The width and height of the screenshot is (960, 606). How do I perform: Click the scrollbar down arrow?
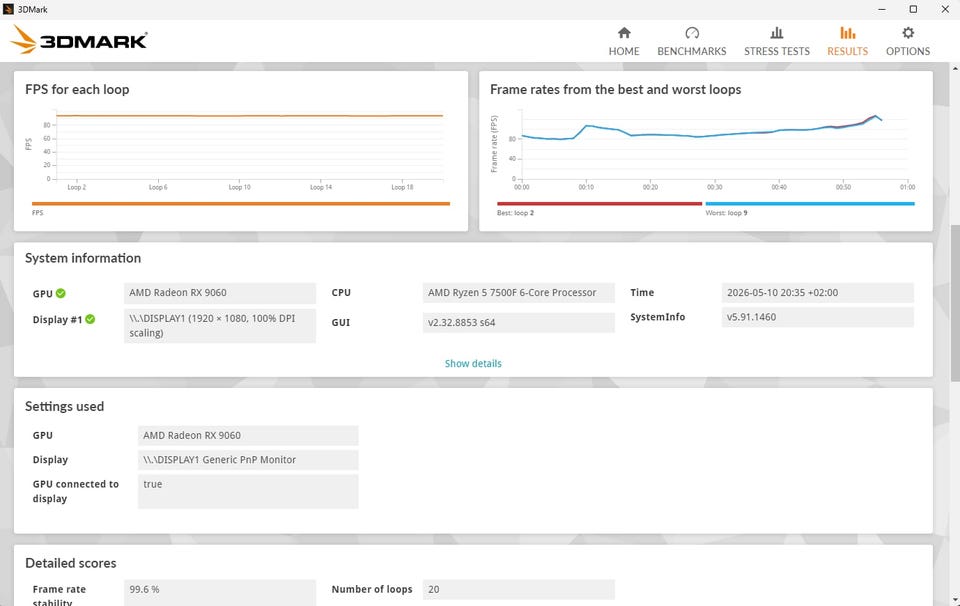click(x=955, y=600)
